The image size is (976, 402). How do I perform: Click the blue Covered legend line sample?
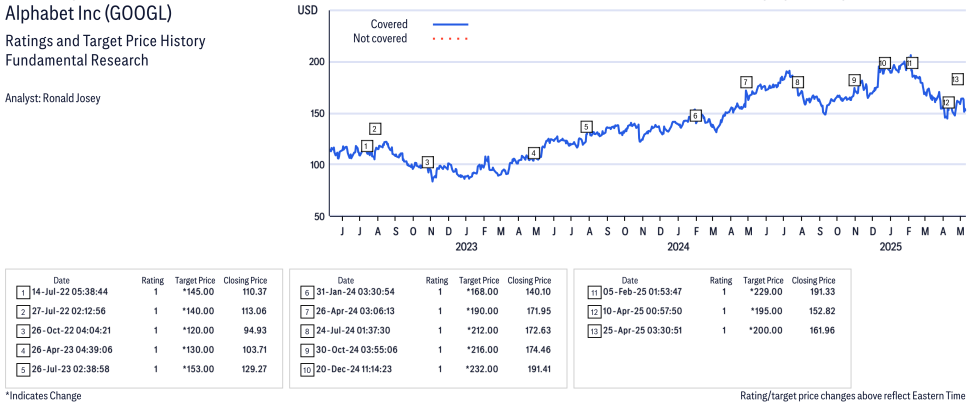click(x=450, y=24)
